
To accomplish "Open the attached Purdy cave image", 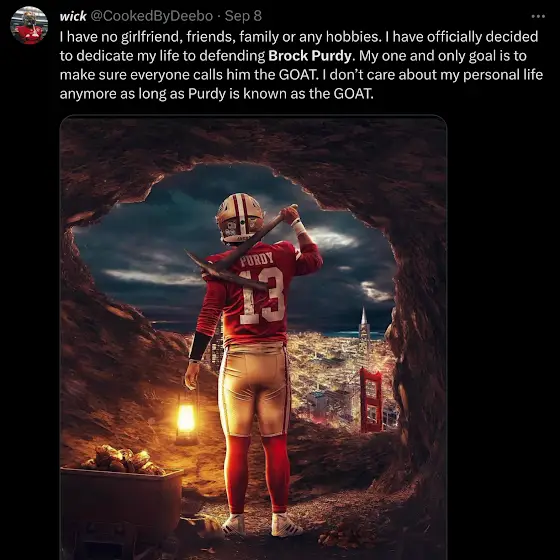I will click(x=253, y=338).
